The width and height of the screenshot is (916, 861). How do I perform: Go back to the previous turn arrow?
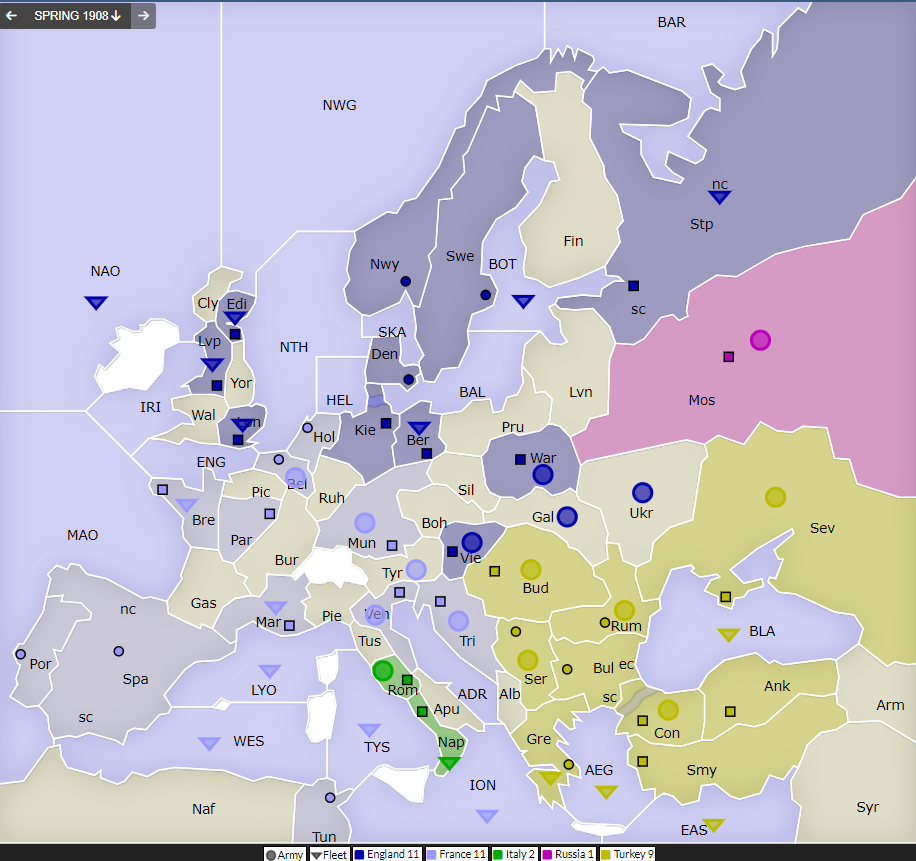pos(11,16)
